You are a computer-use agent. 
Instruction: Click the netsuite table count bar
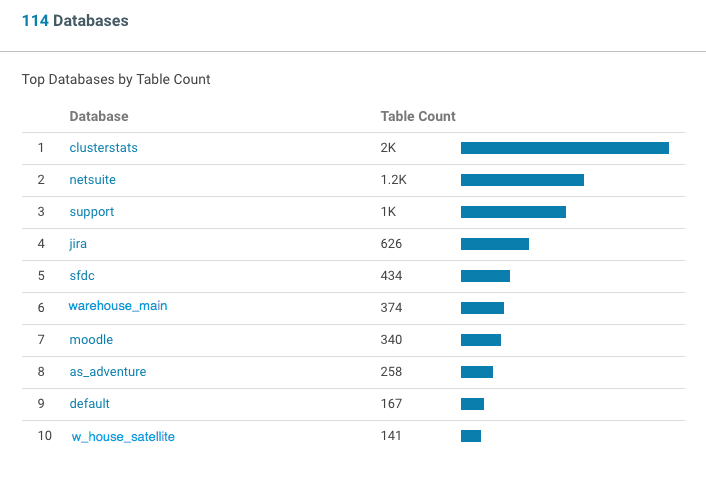coord(522,180)
